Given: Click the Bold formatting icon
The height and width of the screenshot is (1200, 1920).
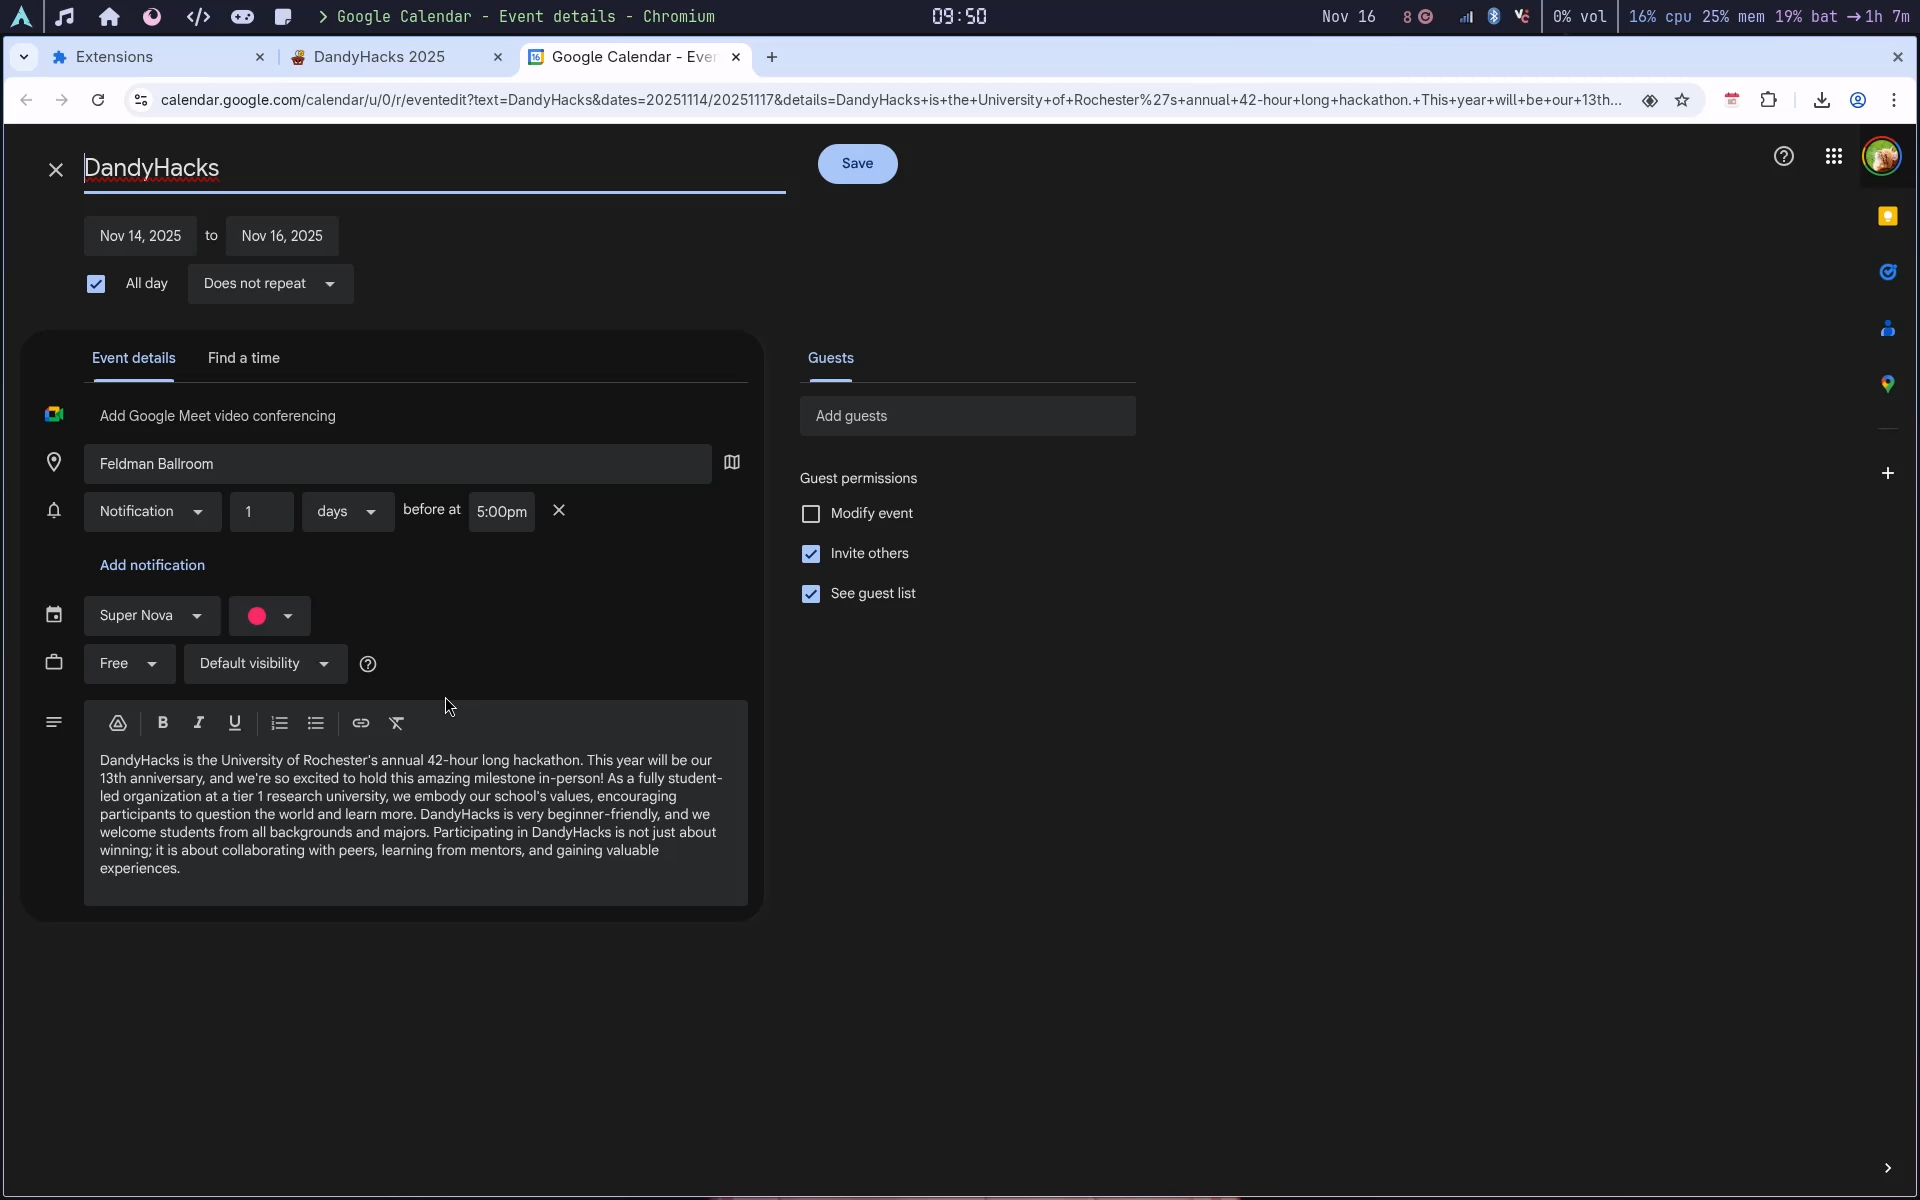Looking at the screenshot, I should [x=163, y=723].
